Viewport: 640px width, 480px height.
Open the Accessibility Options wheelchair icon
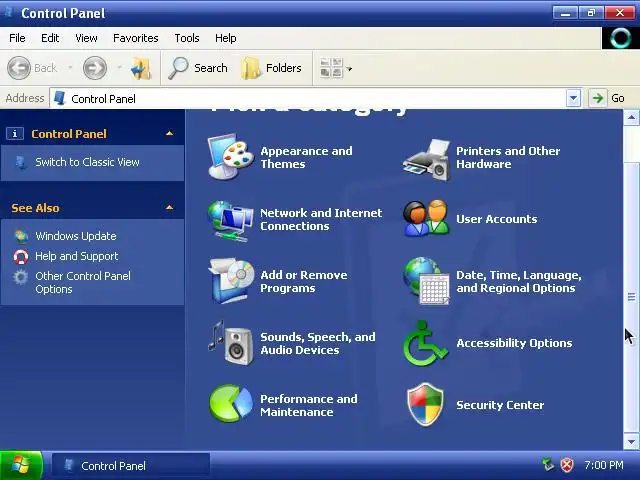tap(425, 343)
